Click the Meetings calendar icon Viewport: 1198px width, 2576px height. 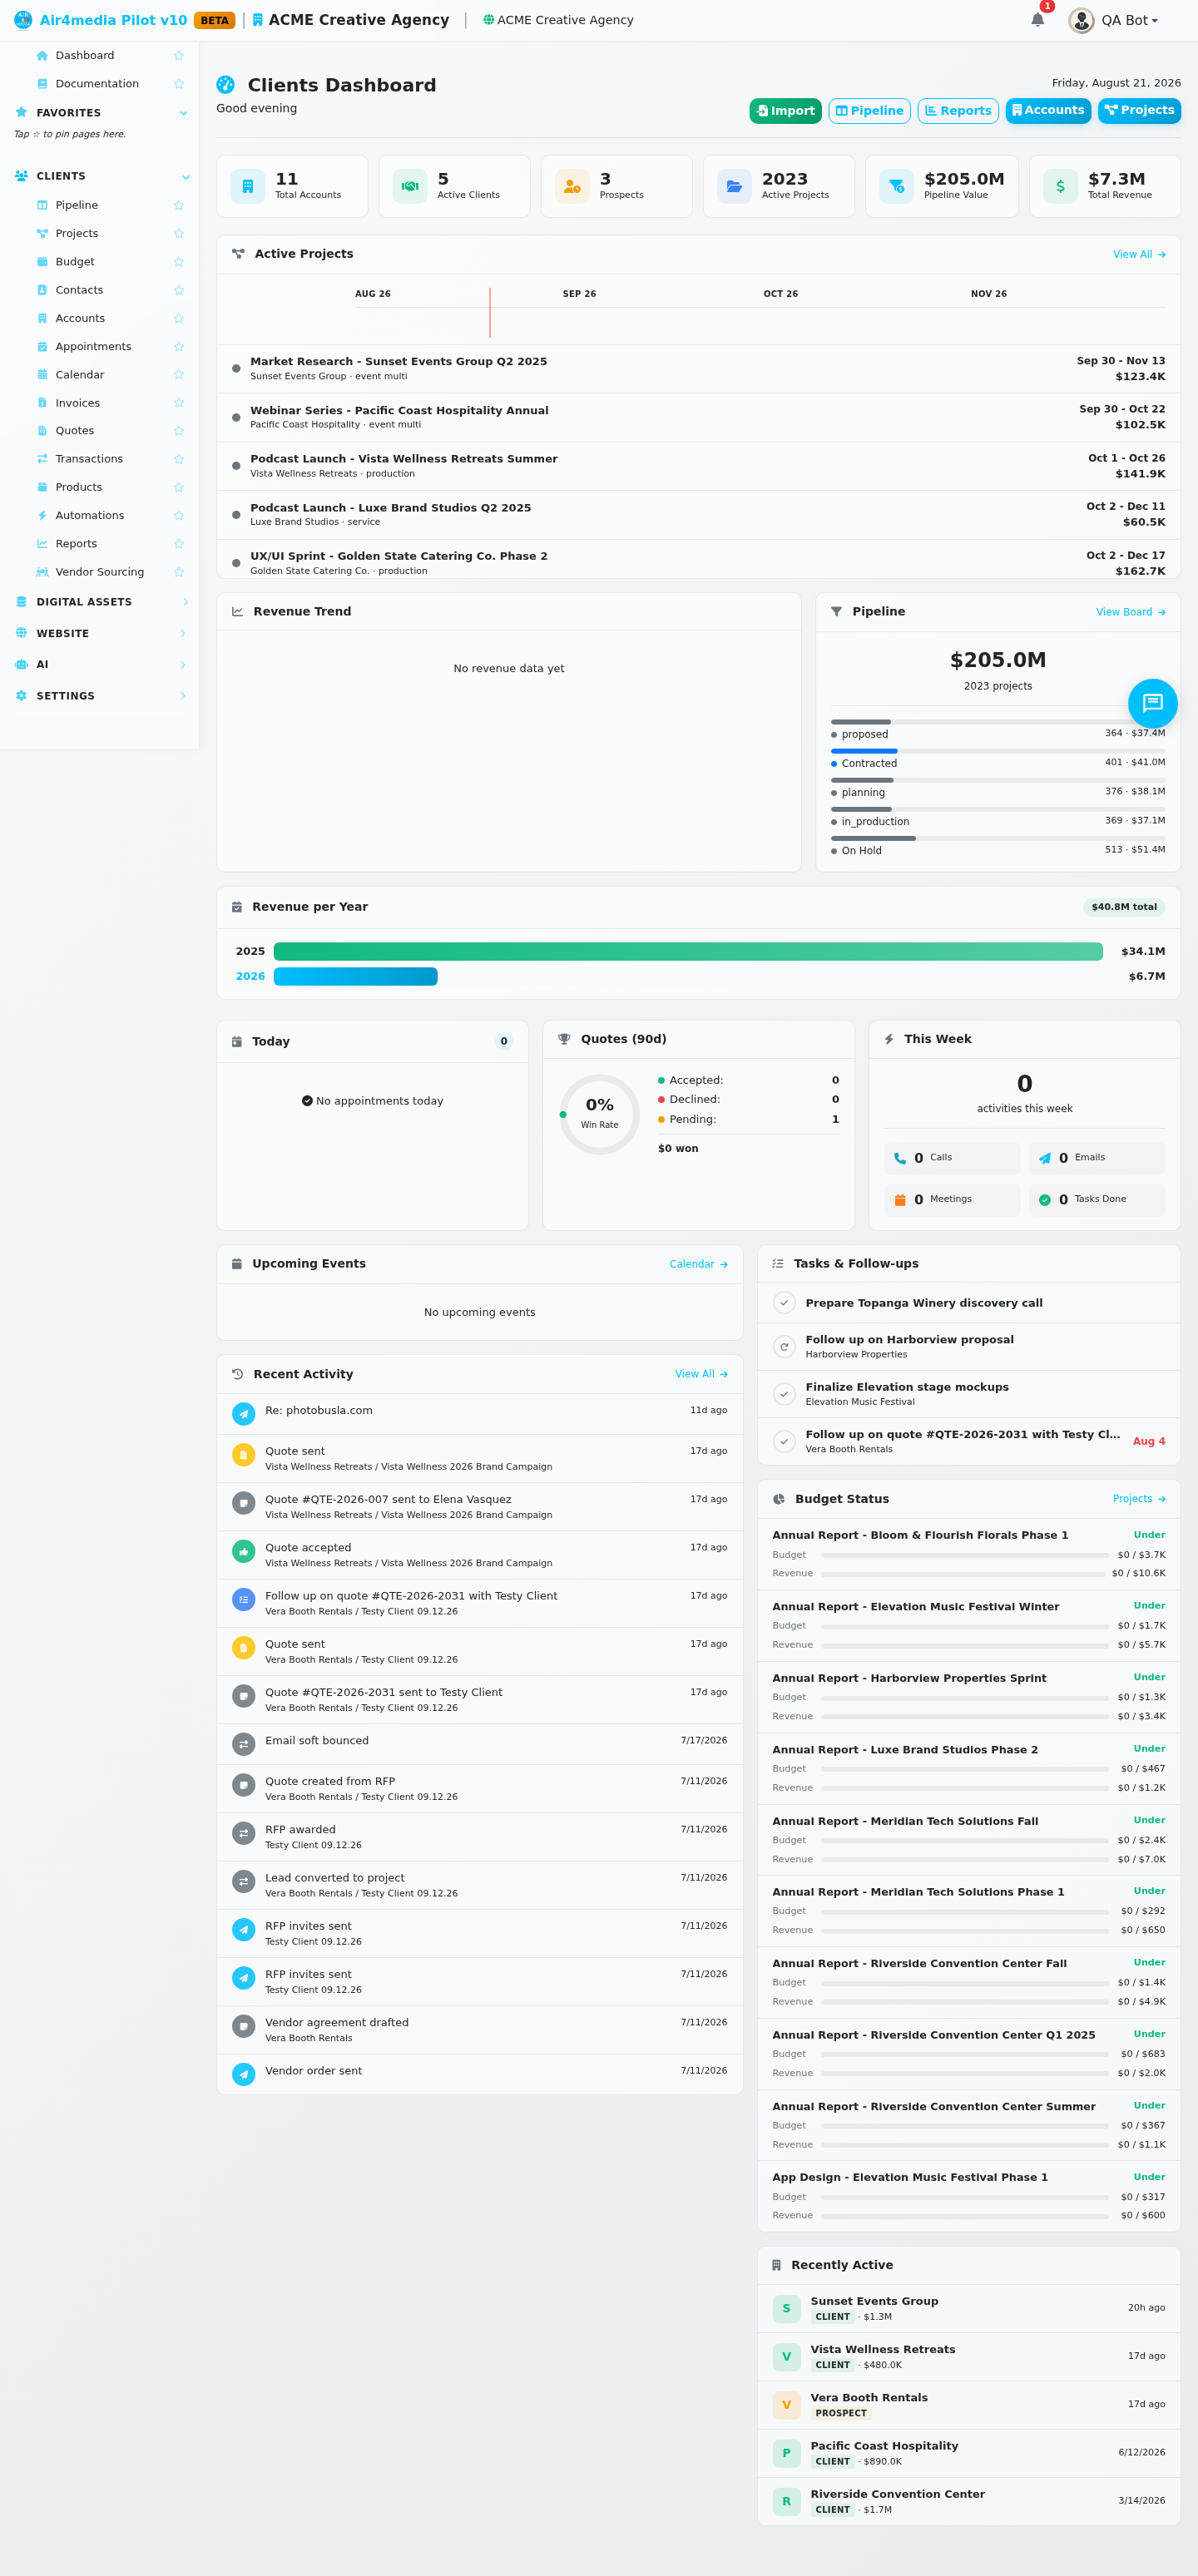[x=900, y=1200]
